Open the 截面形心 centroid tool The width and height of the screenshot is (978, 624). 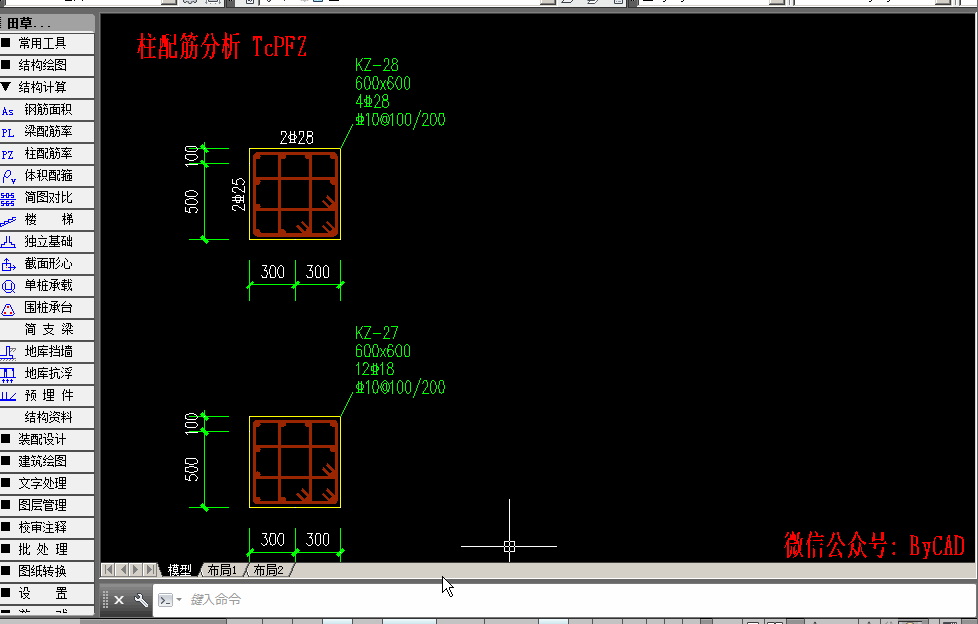(x=47, y=264)
